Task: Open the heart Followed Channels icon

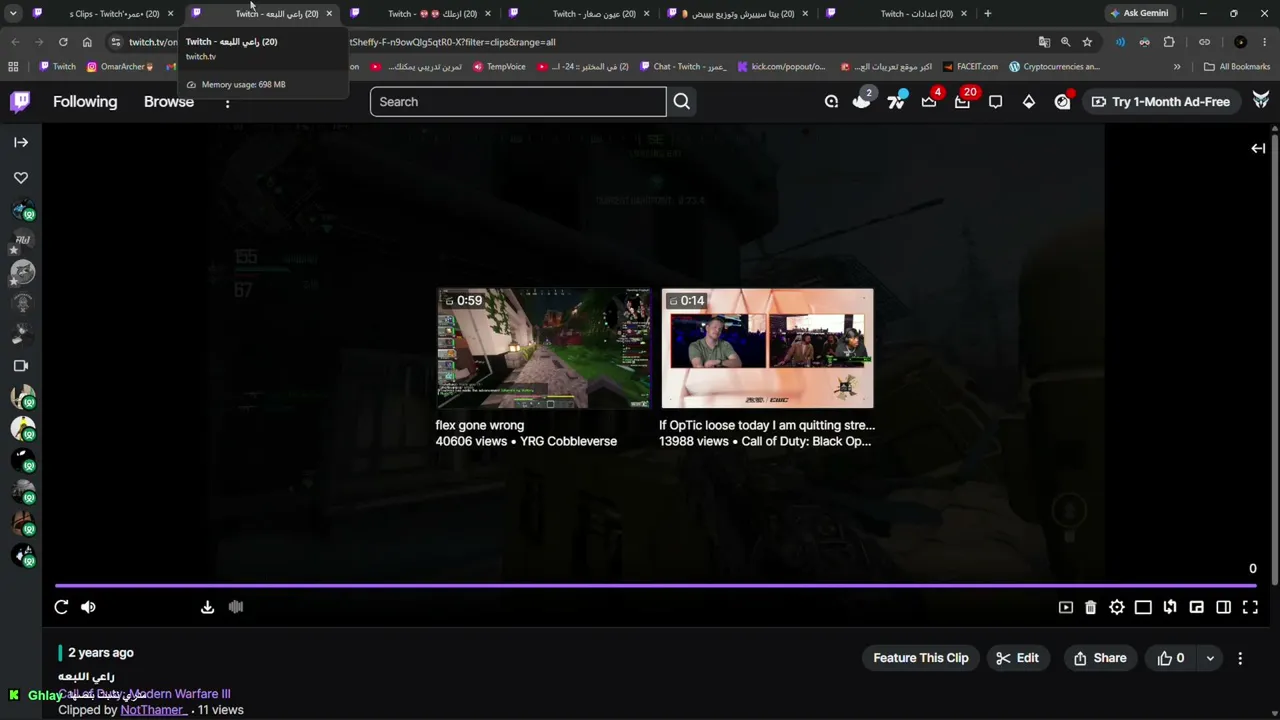Action: [21, 178]
